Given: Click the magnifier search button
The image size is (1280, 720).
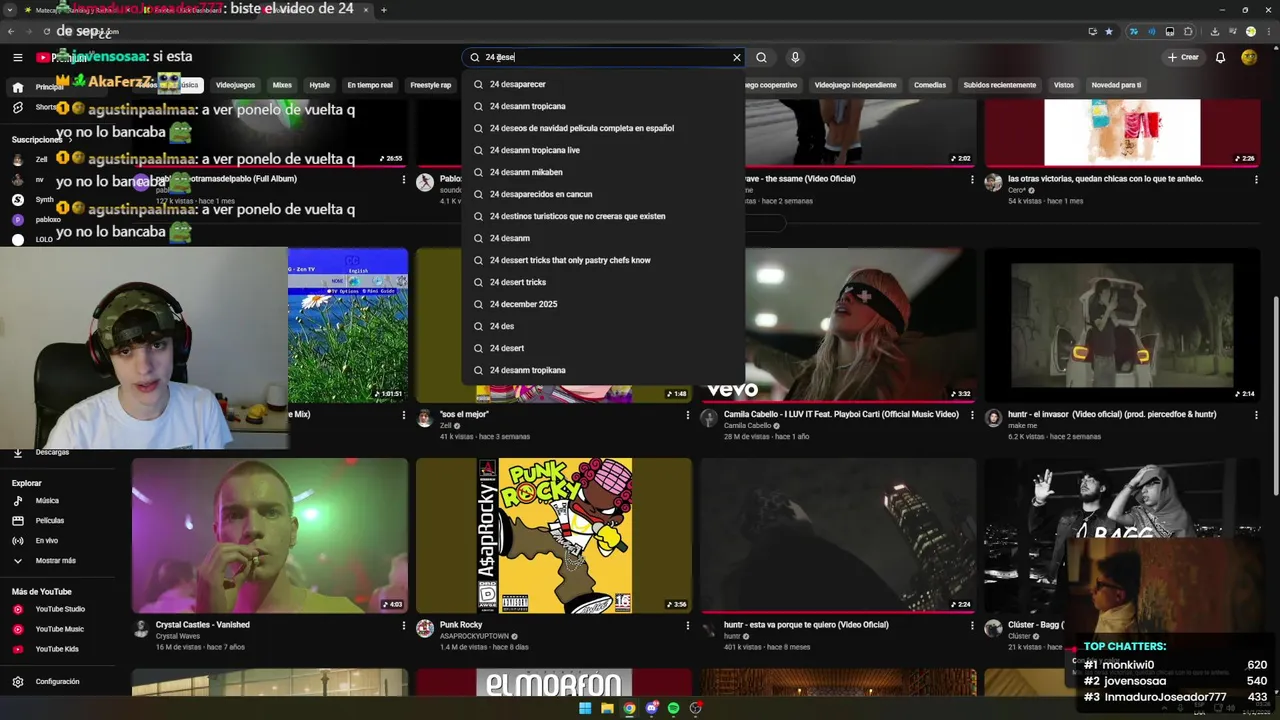Looking at the screenshot, I should click(x=761, y=57).
